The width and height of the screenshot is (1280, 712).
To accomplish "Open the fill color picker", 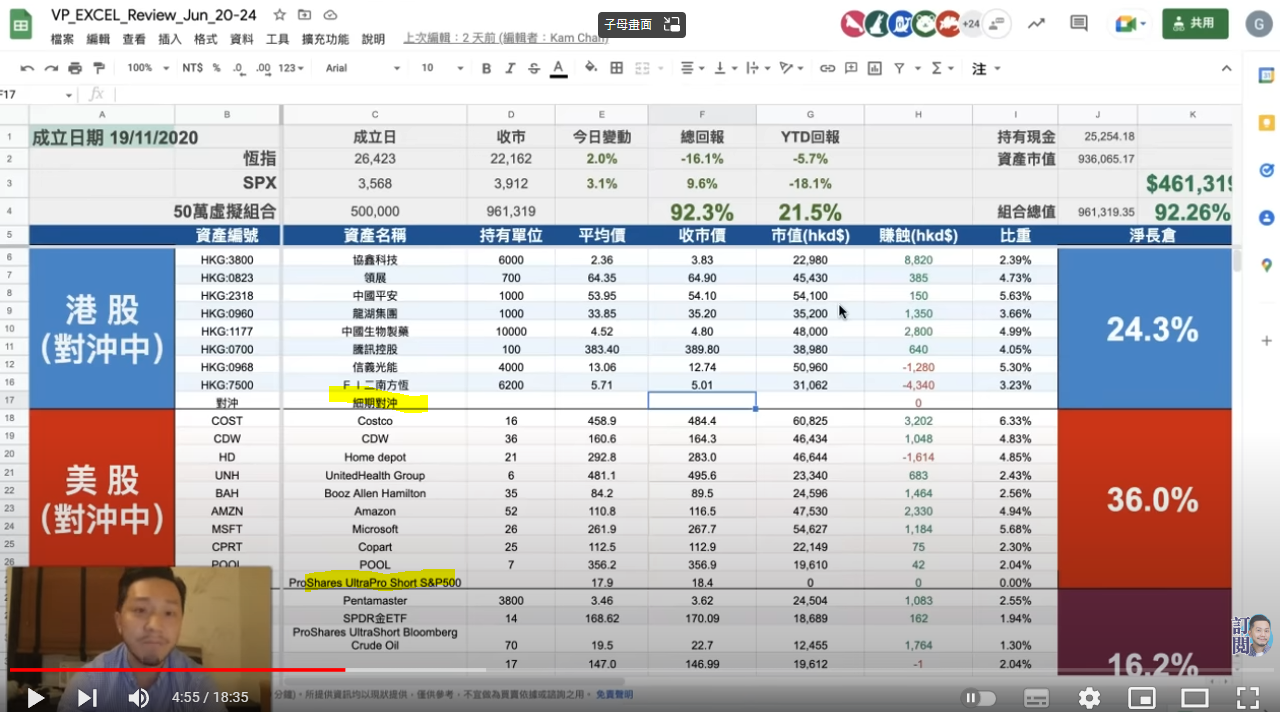I will pyautogui.click(x=590, y=68).
